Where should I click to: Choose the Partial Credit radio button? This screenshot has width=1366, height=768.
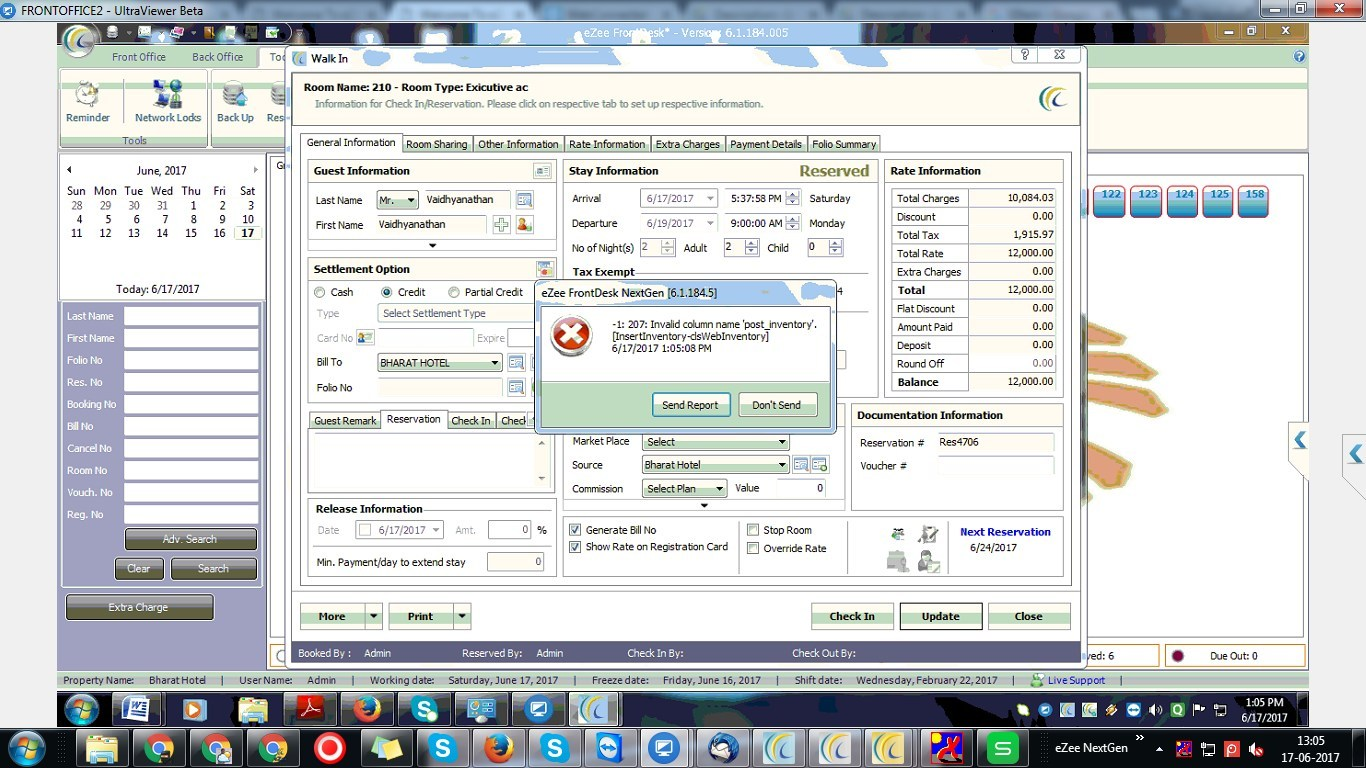coord(454,292)
